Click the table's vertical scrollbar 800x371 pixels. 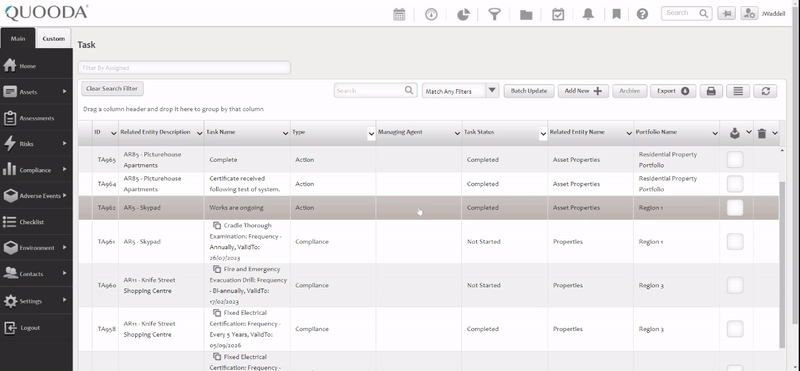tap(783, 265)
